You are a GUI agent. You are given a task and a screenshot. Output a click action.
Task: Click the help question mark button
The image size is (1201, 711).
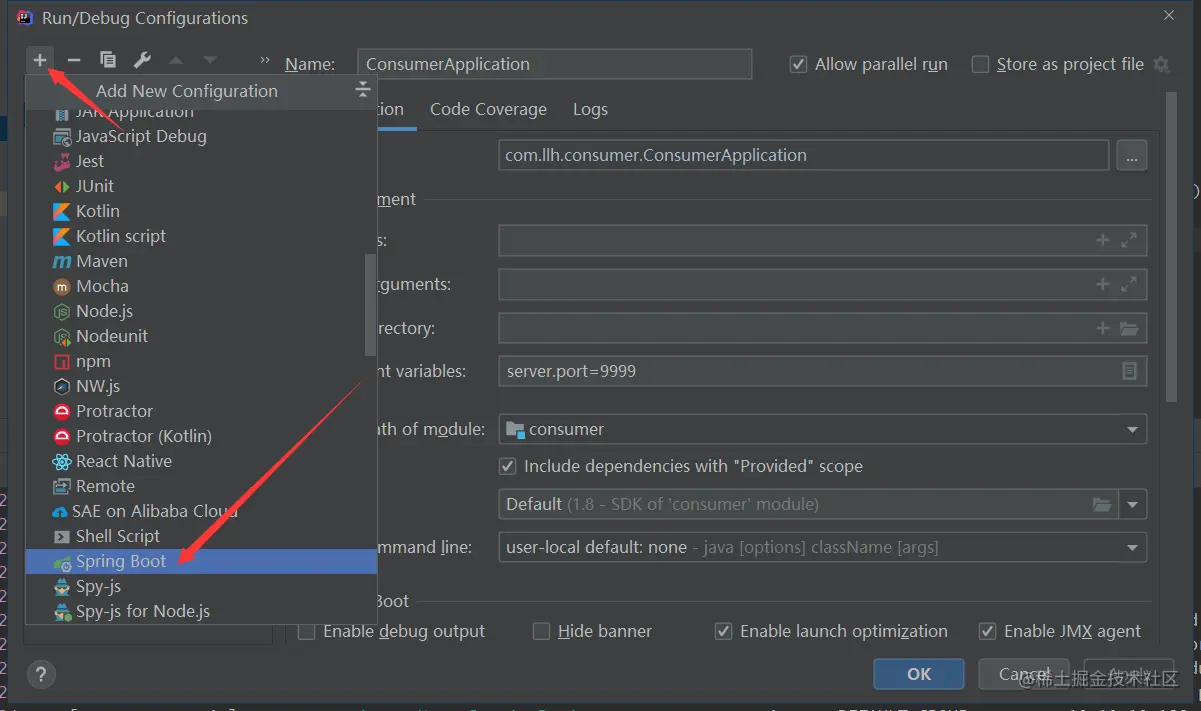pos(42,673)
